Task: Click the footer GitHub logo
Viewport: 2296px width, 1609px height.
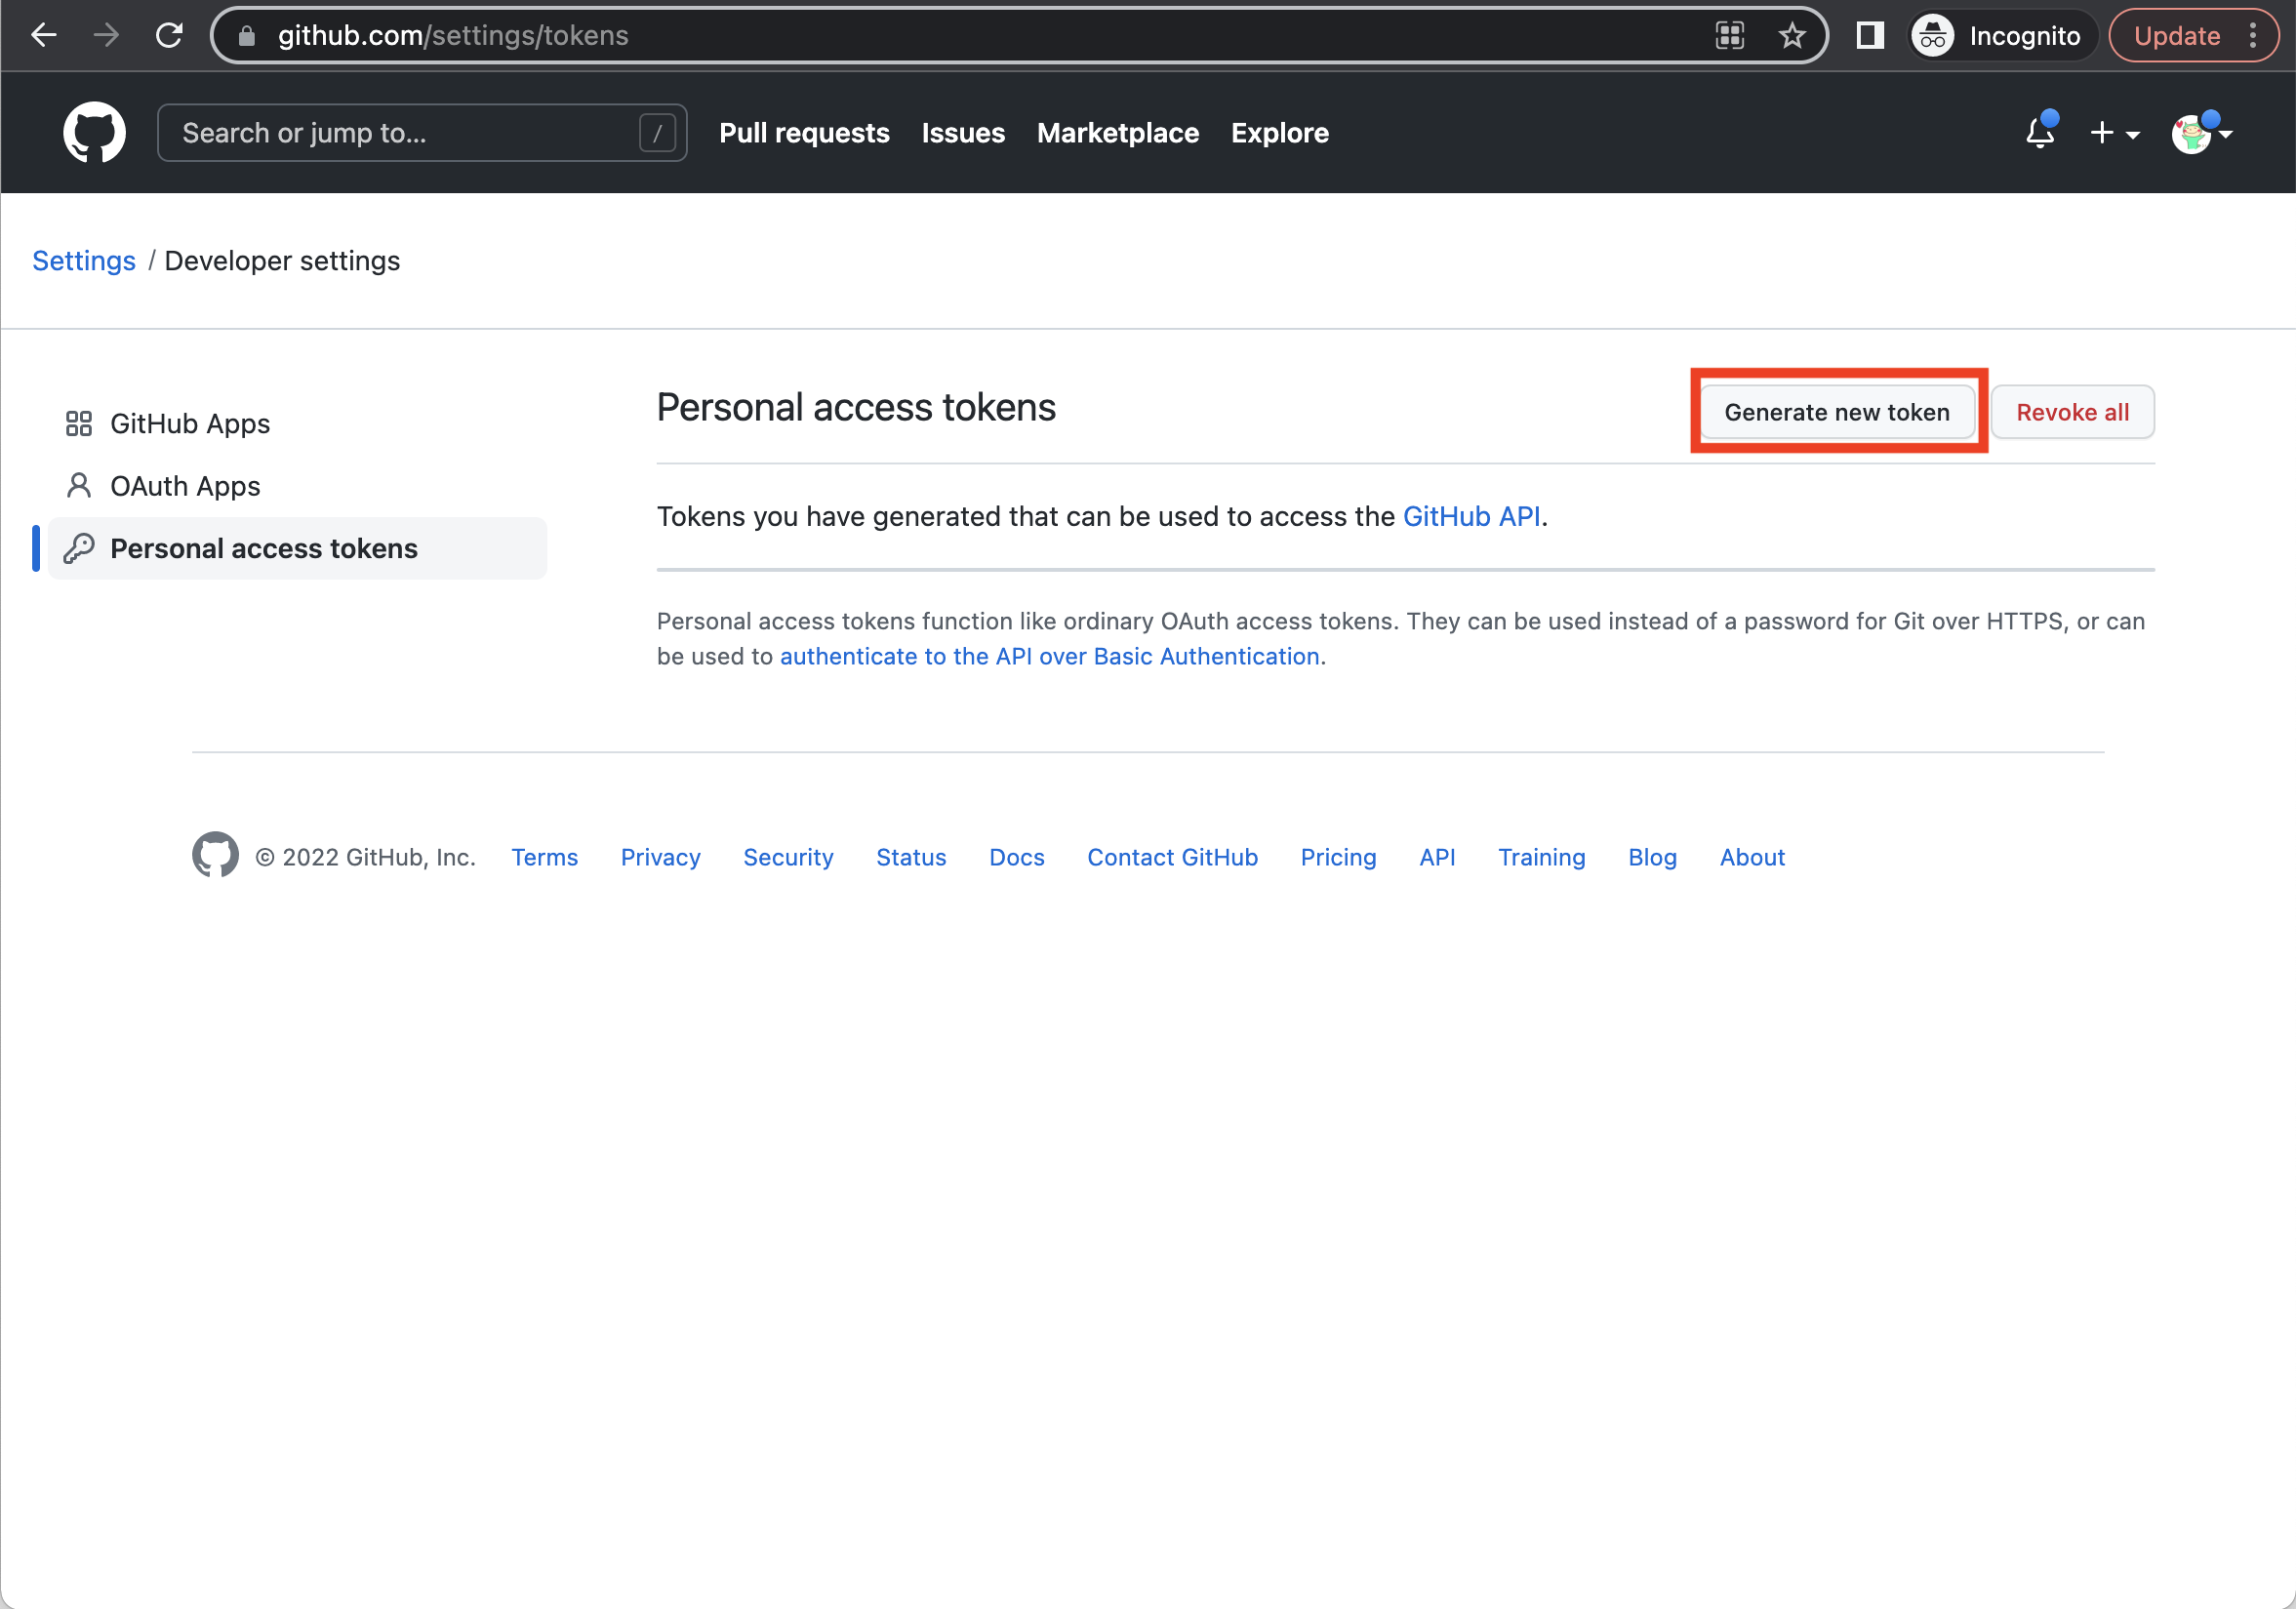Action: coord(215,855)
